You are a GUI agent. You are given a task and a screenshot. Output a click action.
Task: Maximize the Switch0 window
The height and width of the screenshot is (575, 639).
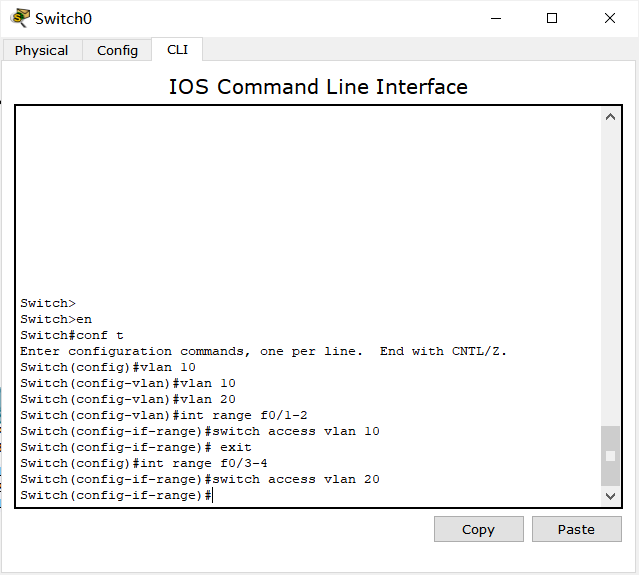click(x=551, y=18)
